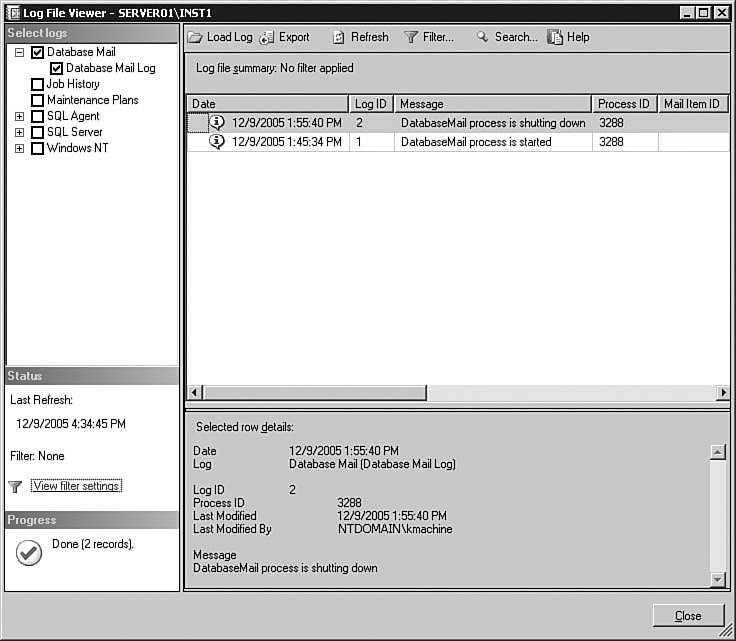Select row '12/9/2005 1:45:34 PM'

[458, 142]
